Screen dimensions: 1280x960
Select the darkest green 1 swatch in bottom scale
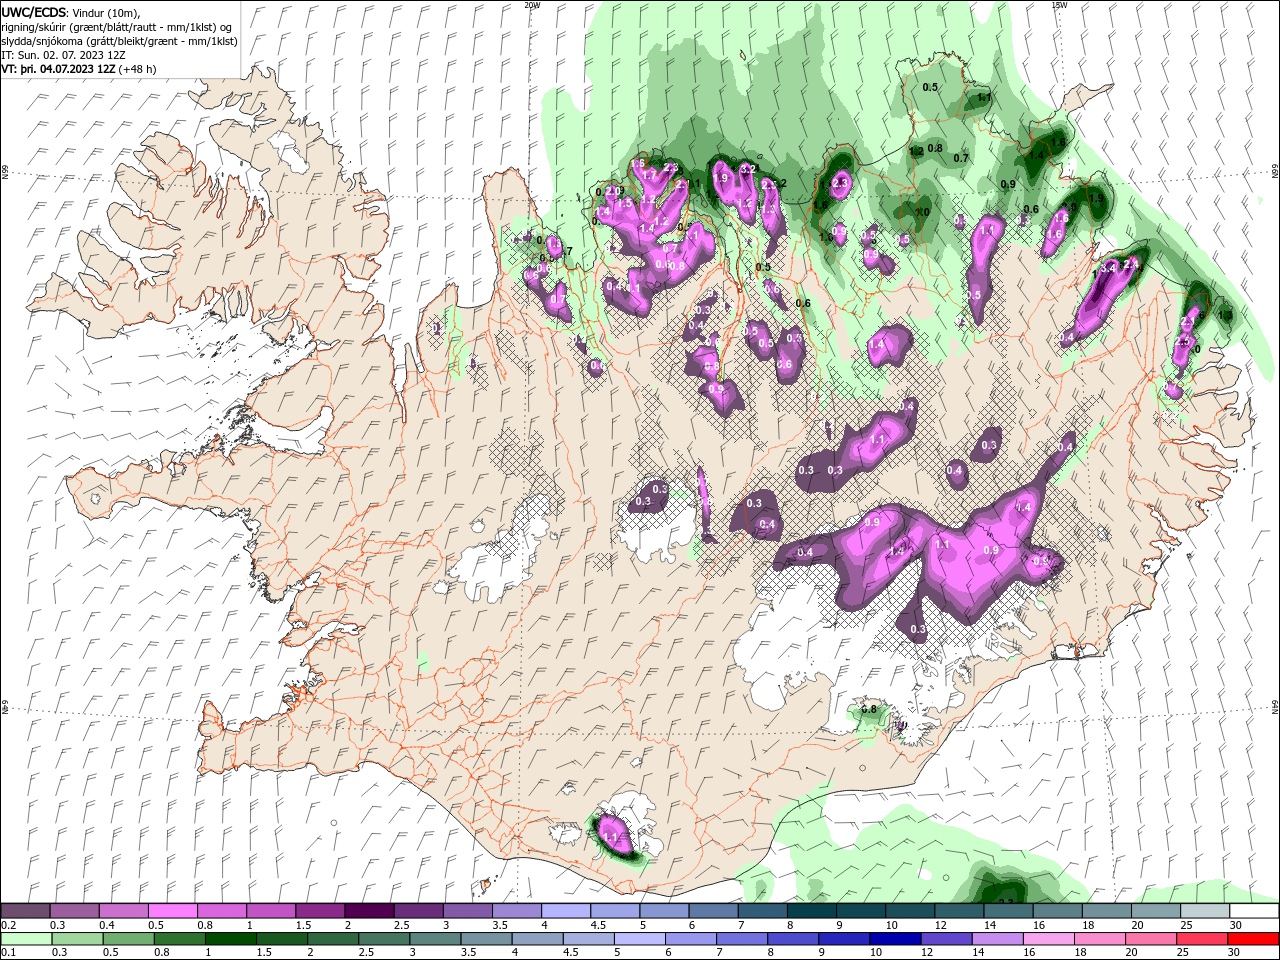click(230, 939)
